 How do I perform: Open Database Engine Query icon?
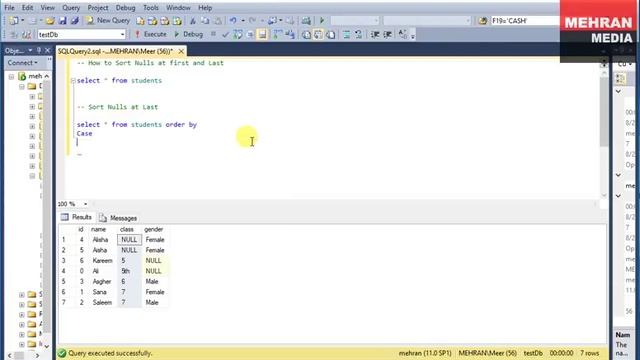click(x=140, y=20)
